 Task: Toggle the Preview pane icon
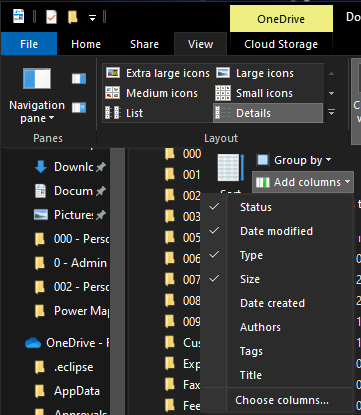point(79,79)
